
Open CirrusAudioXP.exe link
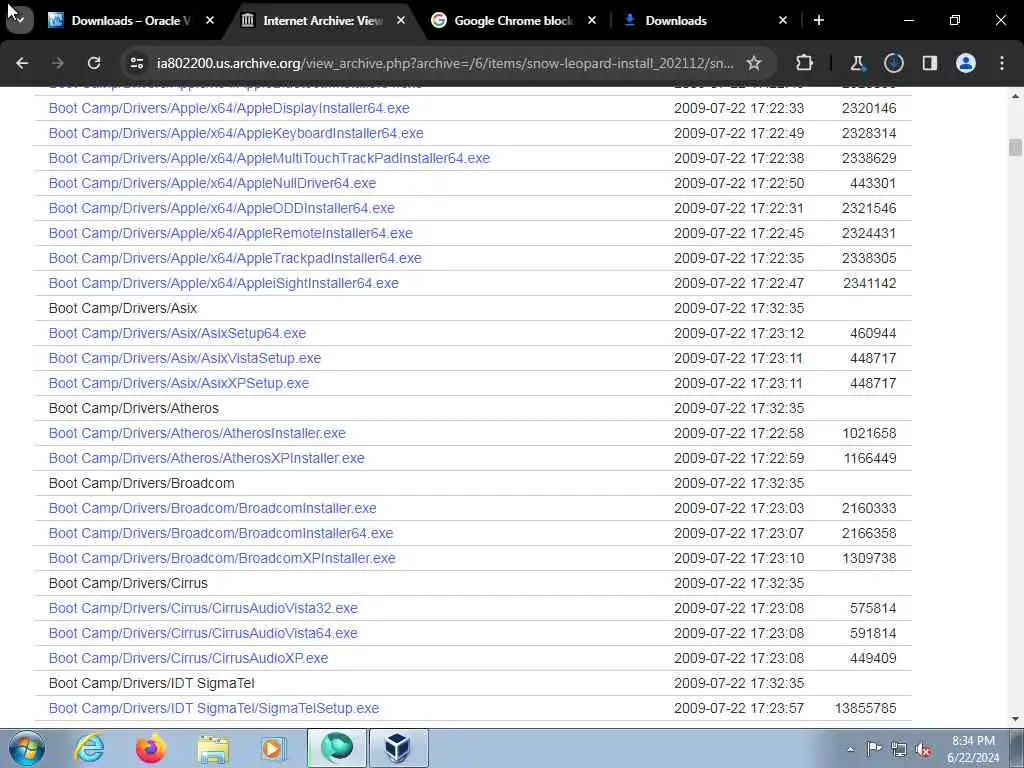point(188,658)
